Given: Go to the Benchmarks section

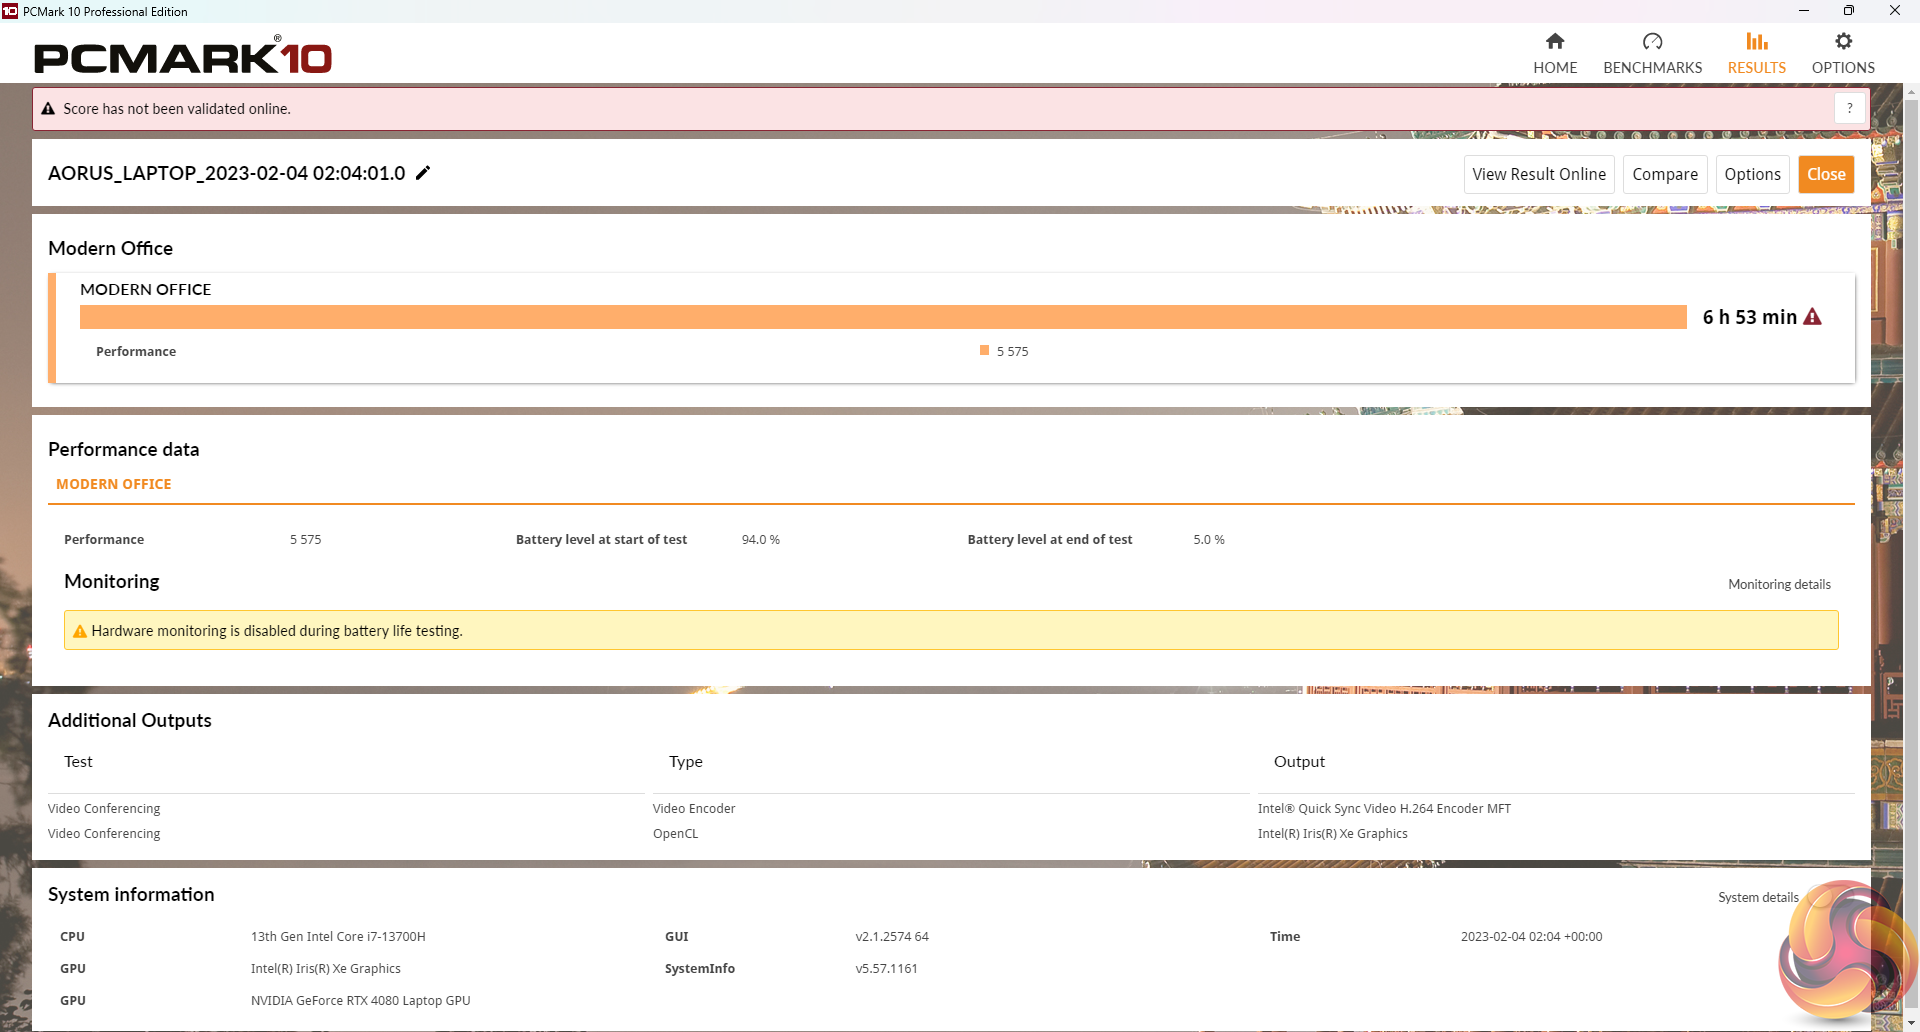Looking at the screenshot, I should pyautogui.click(x=1652, y=53).
